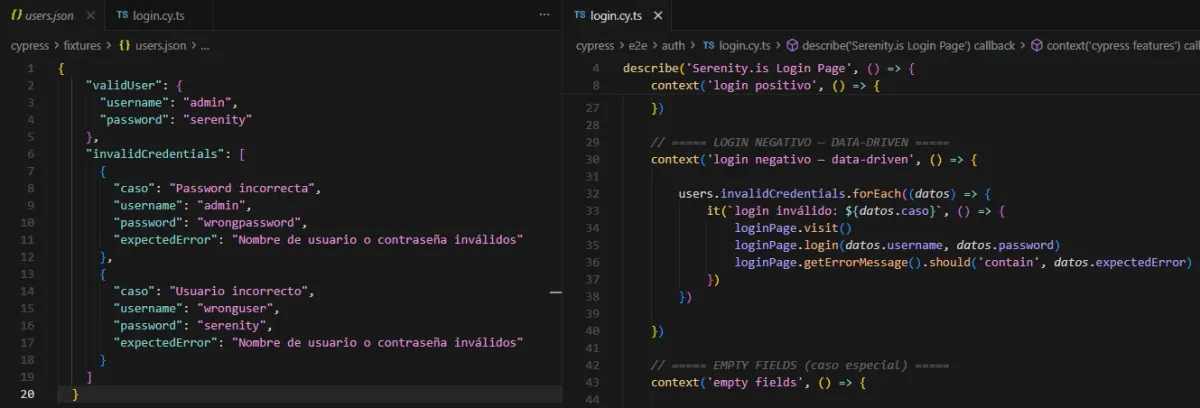Open 'cypress' breadcrumb in right editor
Viewport: 1200px width, 408px height.
click(595, 46)
